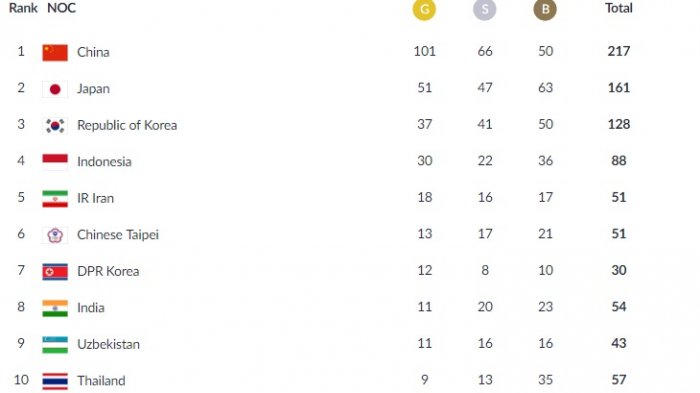This screenshot has height=393, width=700.
Task: Click the DPR Korea flag icon
Action: pos(55,272)
